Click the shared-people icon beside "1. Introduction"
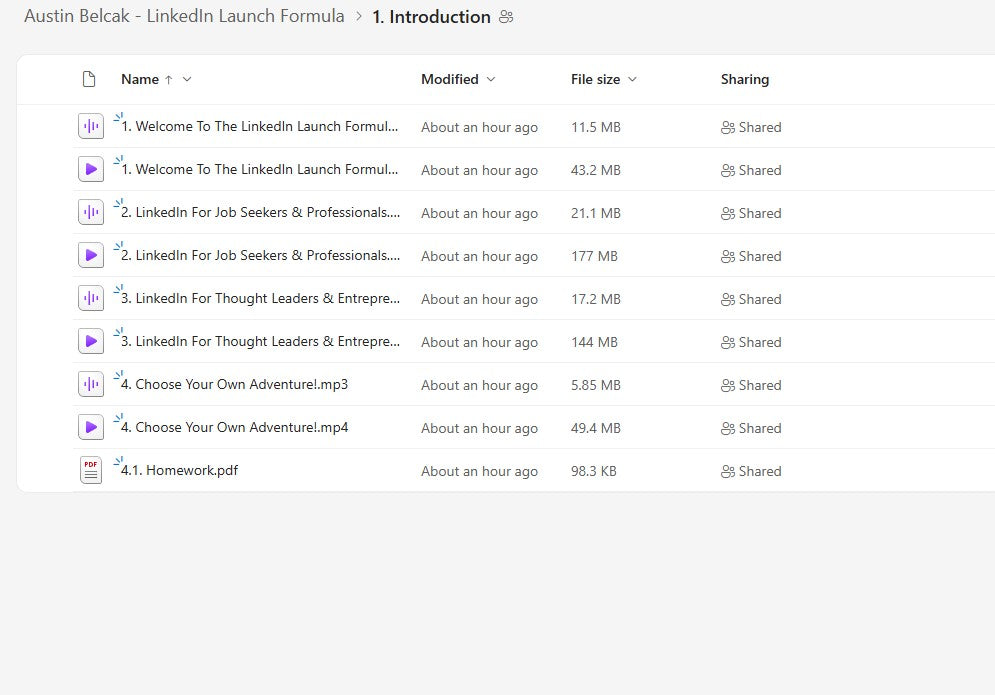Screen dimensions: 995x695 click(505, 16)
